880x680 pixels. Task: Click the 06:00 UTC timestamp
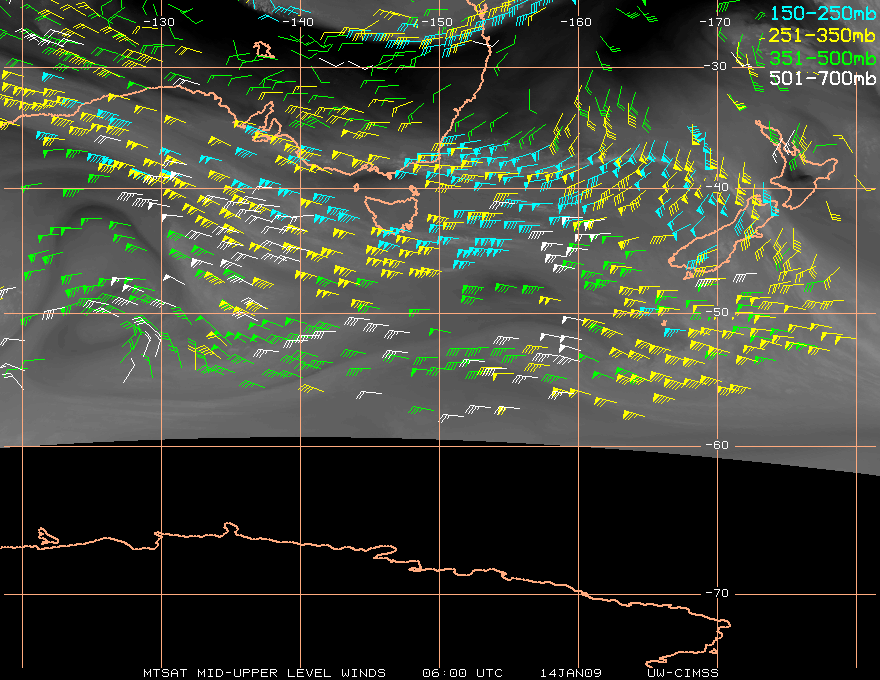(462, 673)
